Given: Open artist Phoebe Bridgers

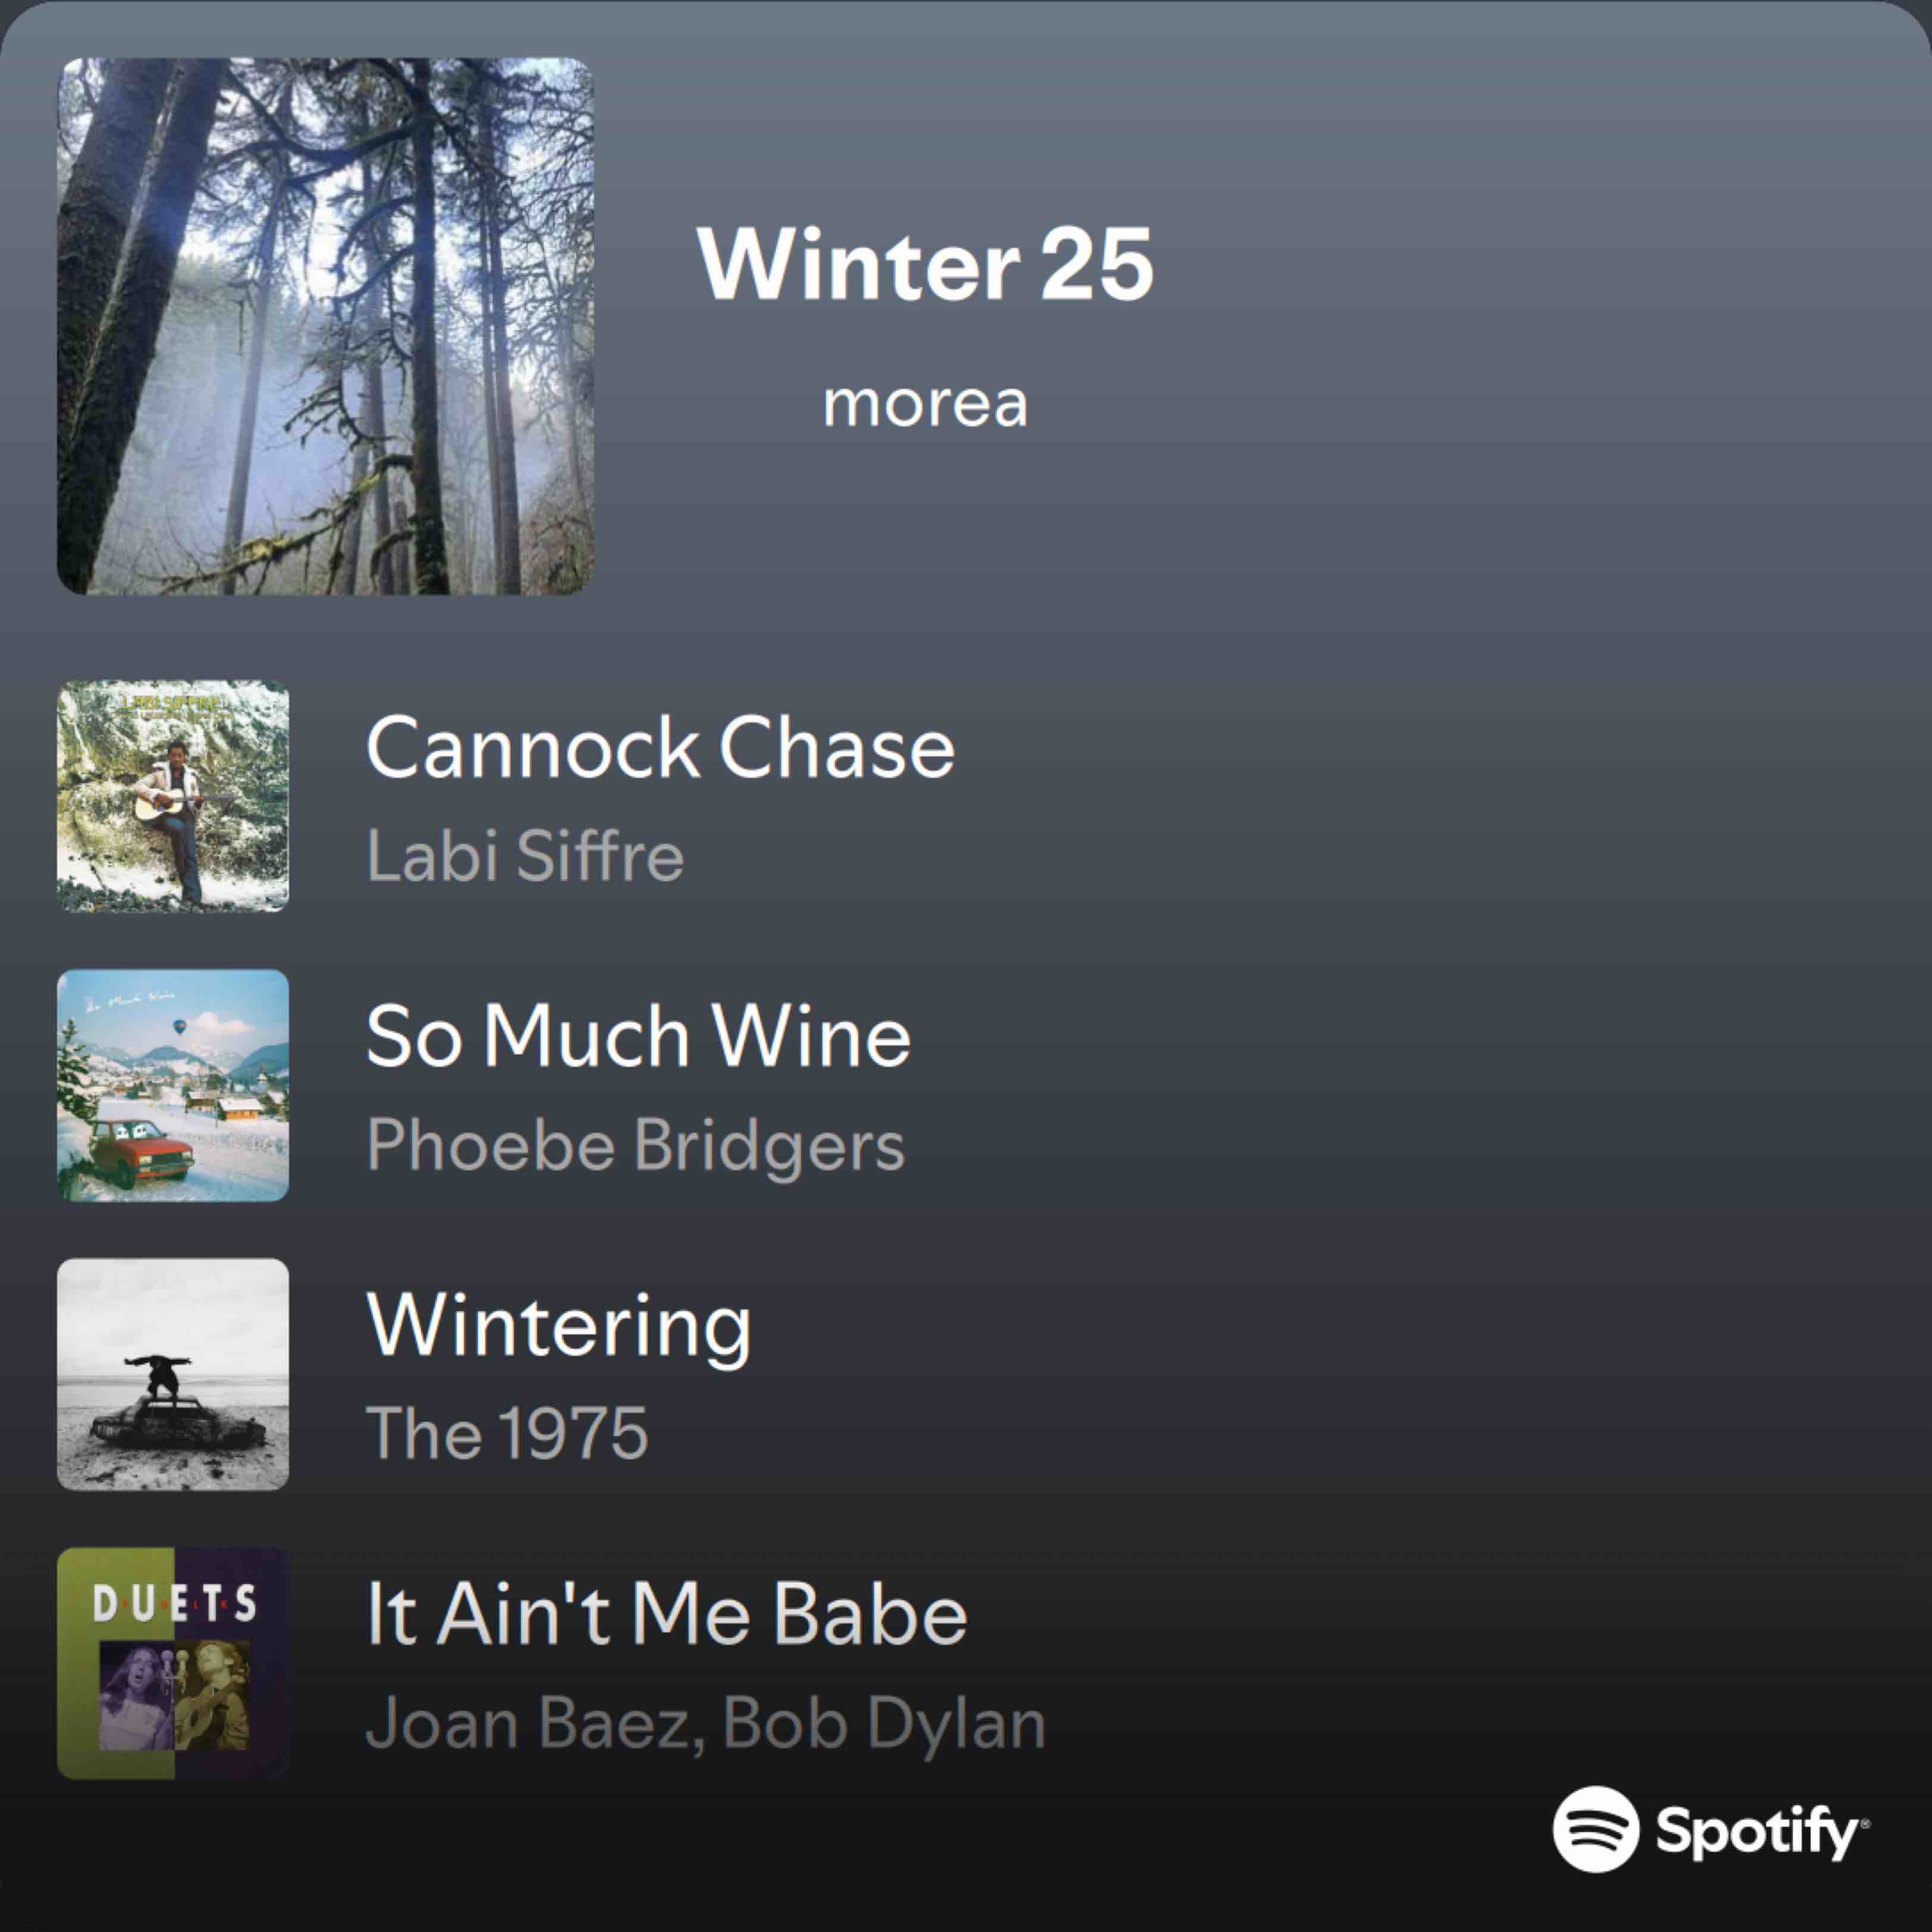Looking at the screenshot, I should click(x=635, y=1146).
